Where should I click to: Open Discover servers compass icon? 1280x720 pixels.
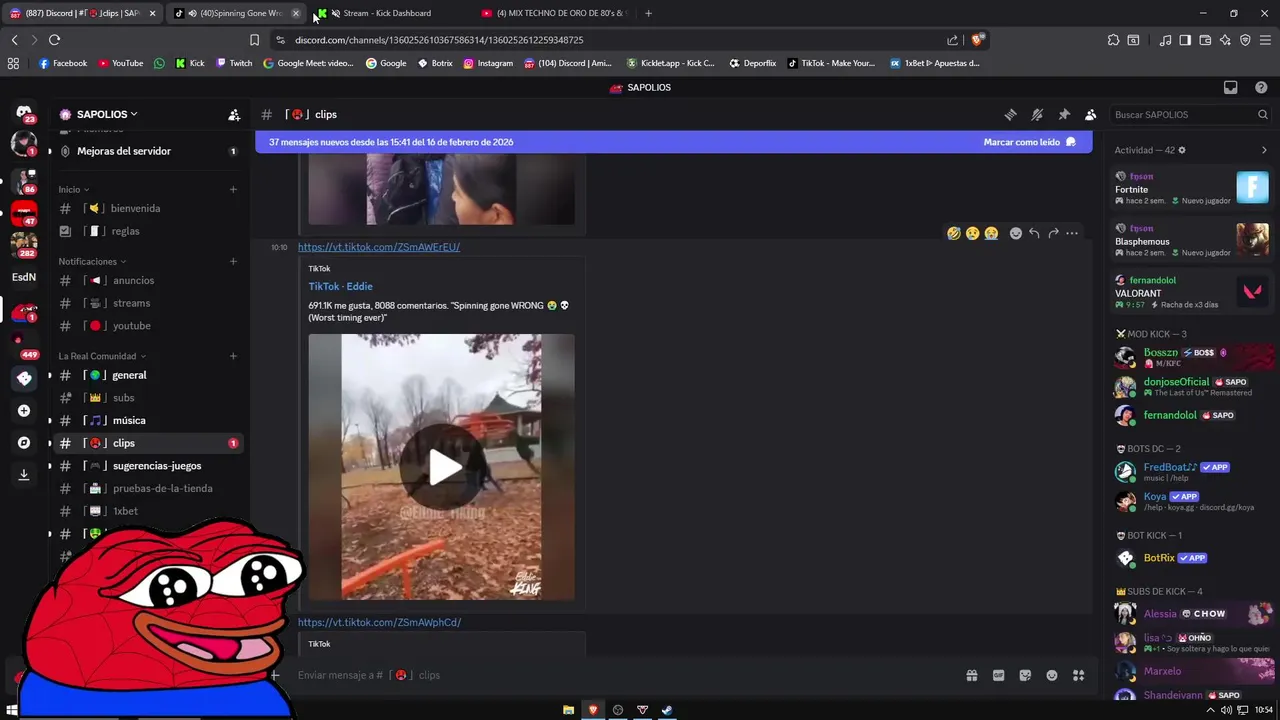pos(24,442)
